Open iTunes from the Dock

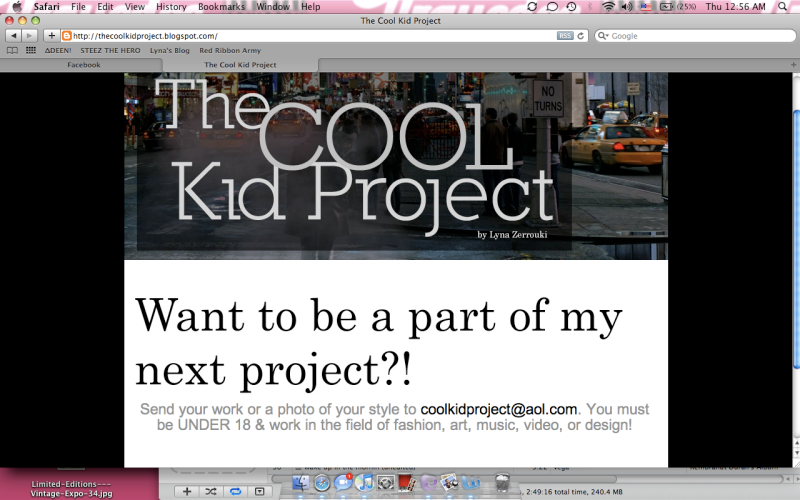click(x=364, y=482)
